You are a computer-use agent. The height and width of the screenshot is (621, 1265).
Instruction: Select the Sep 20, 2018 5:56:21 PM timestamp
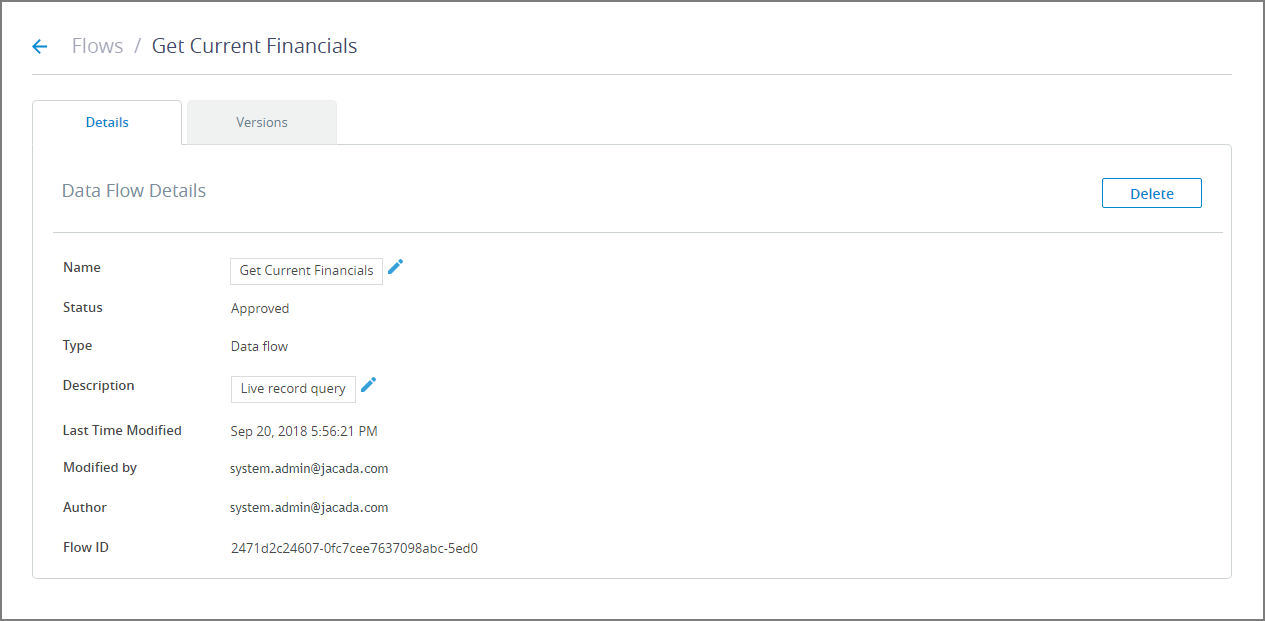[x=304, y=432]
